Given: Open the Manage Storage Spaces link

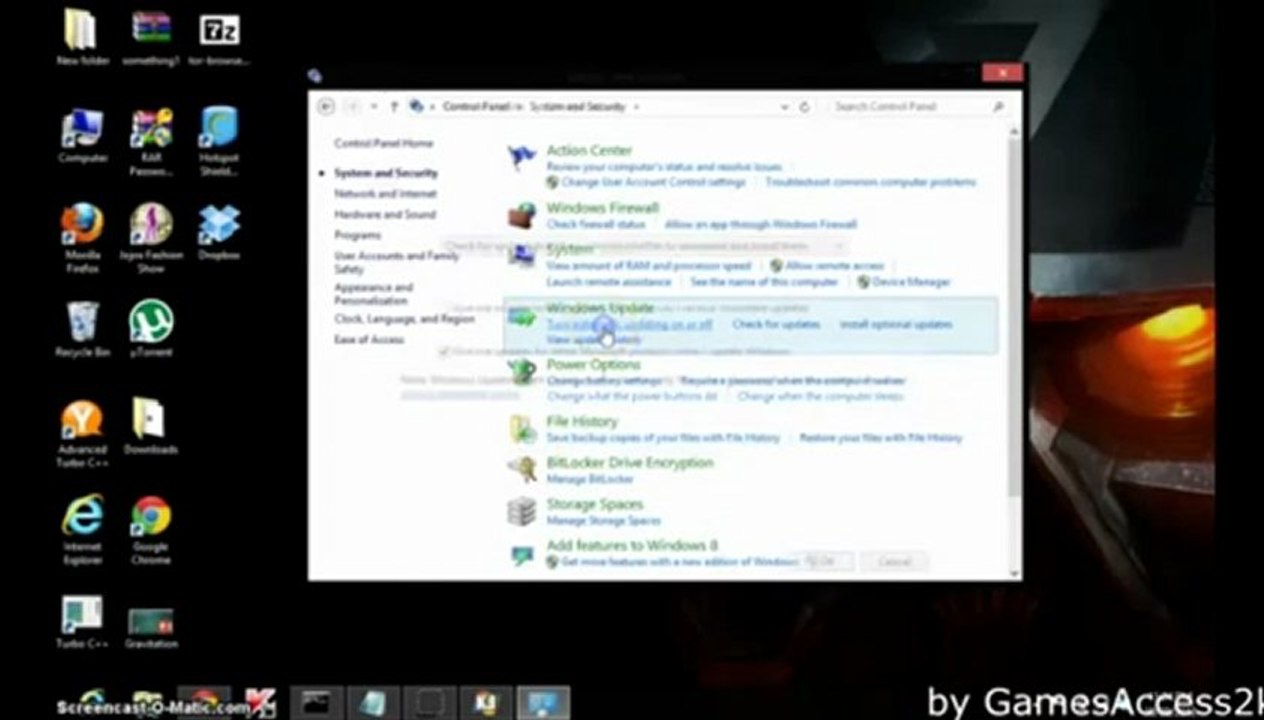Looking at the screenshot, I should tap(604, 521).
